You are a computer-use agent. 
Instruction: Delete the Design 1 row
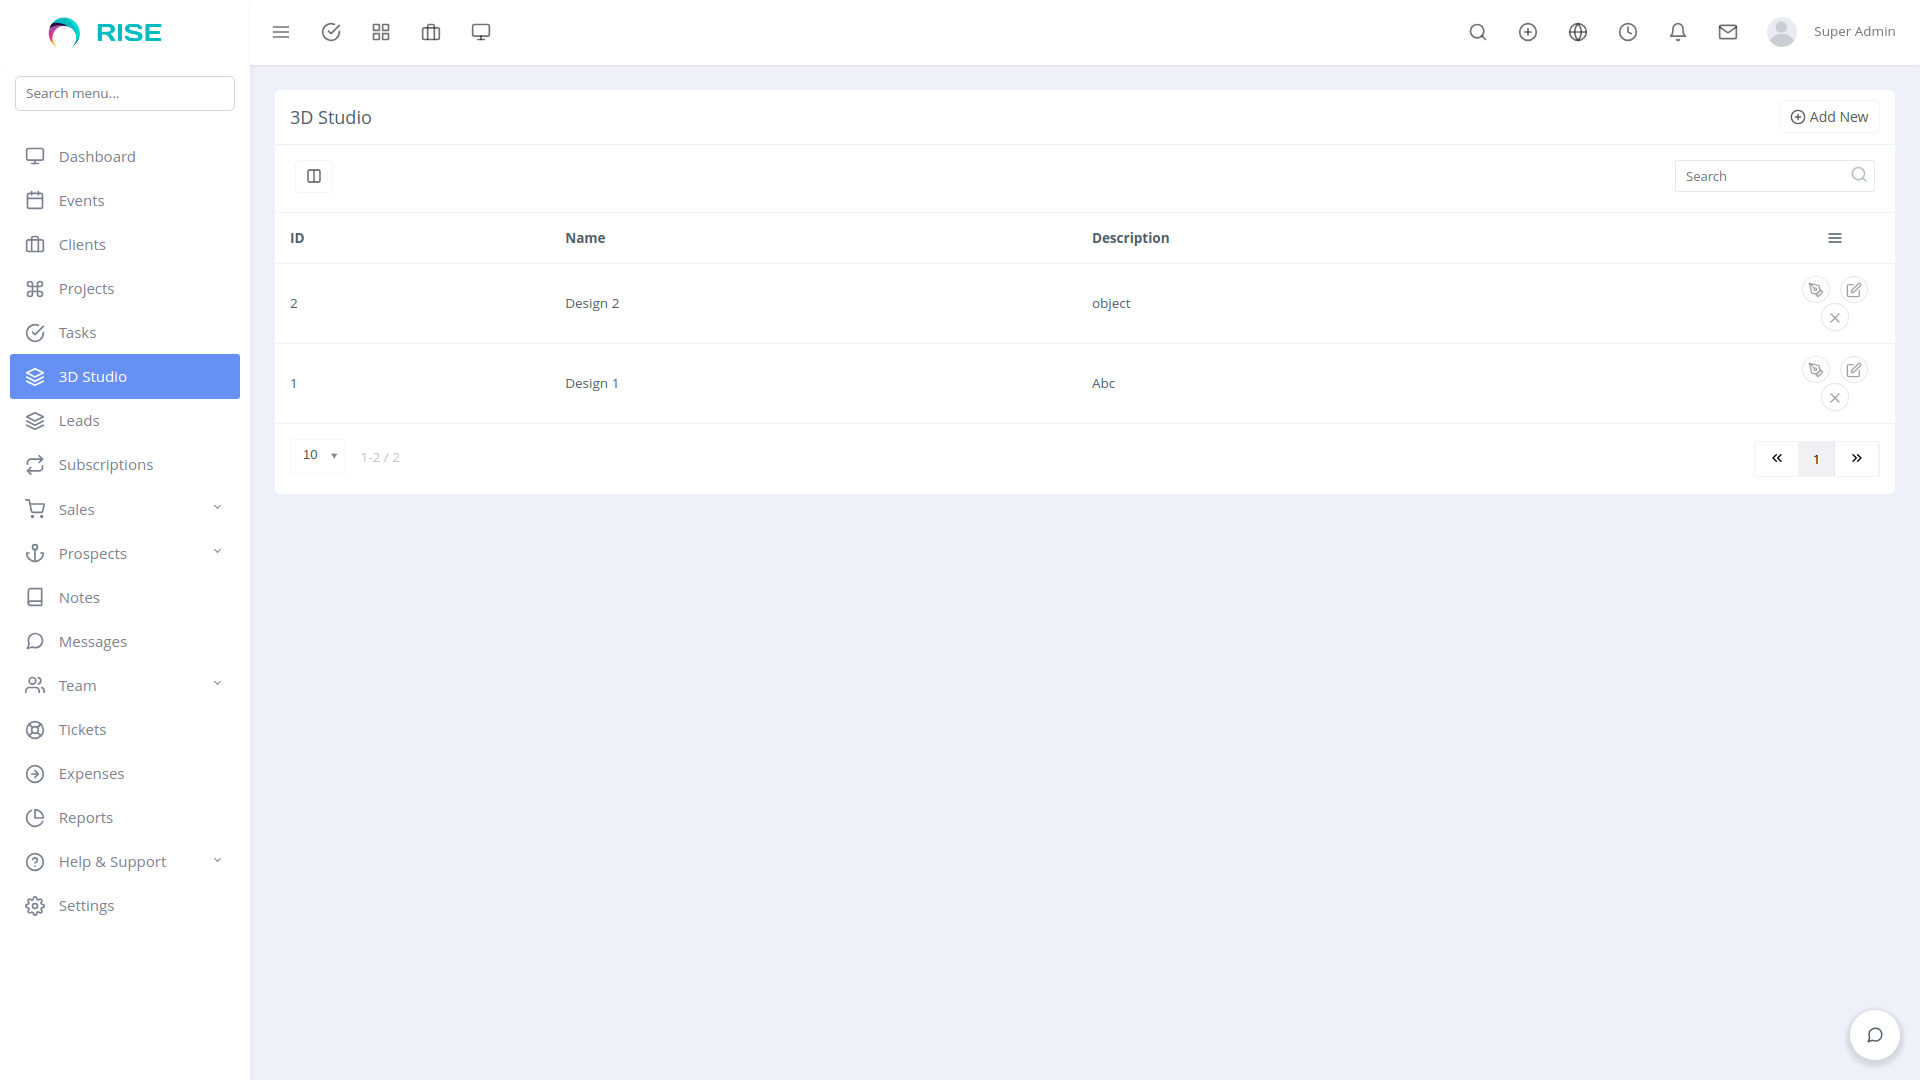pos(1835,398)
